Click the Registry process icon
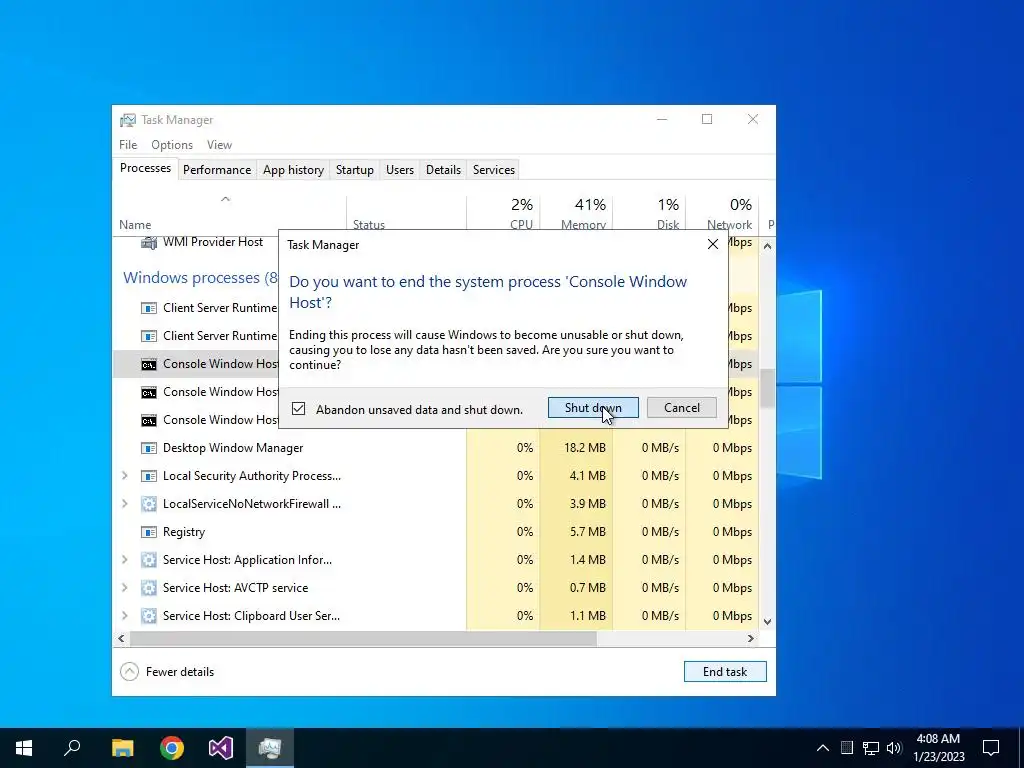This screenshot has height=768, width=1024. [x=149, y=532]
